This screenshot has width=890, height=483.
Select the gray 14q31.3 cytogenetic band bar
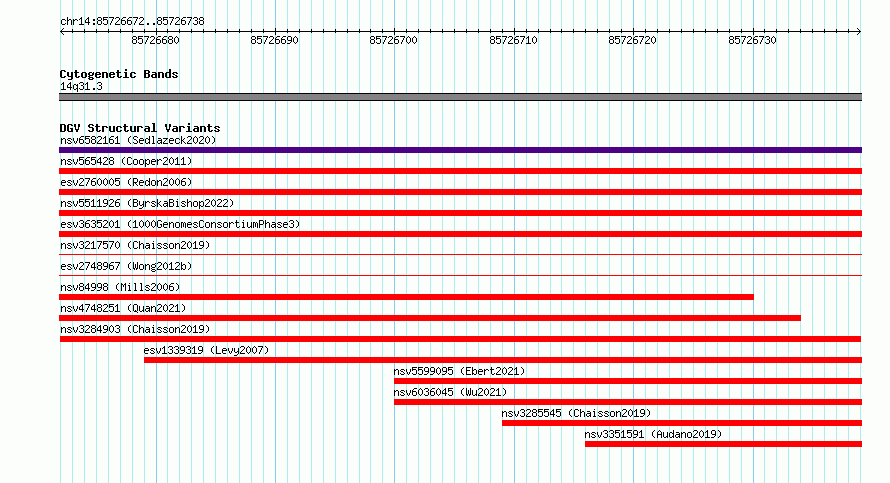[460, 97]
